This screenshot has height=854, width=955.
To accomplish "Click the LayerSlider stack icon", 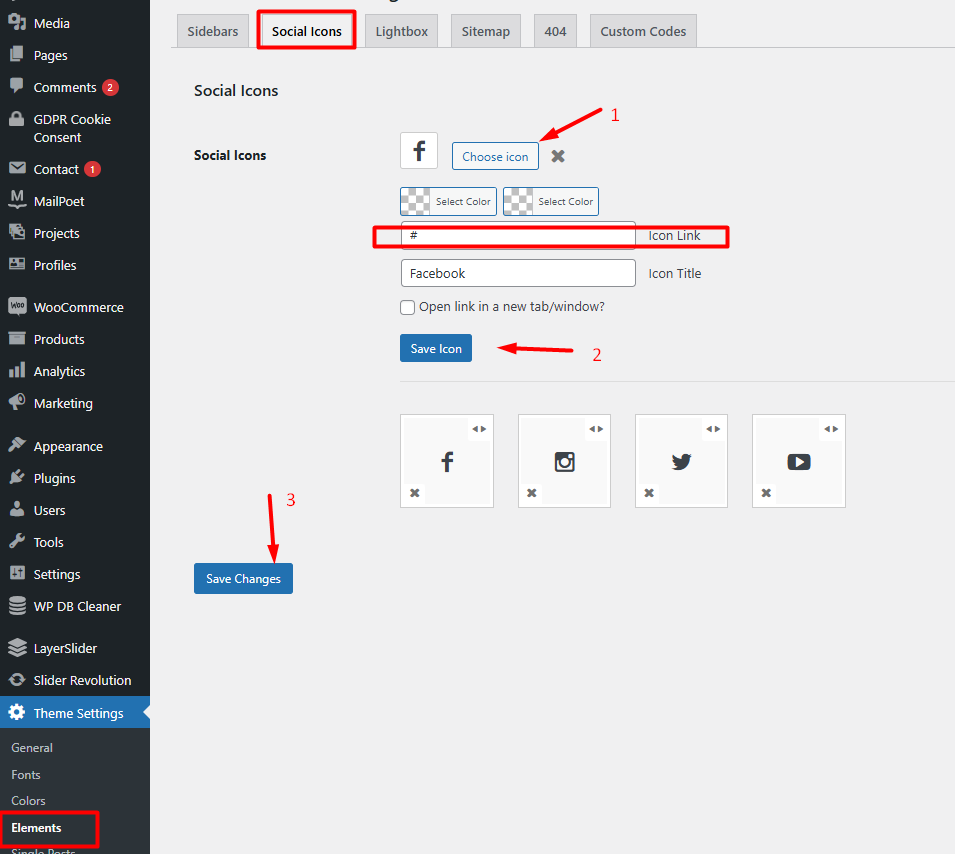I will [x=17, y=648].
